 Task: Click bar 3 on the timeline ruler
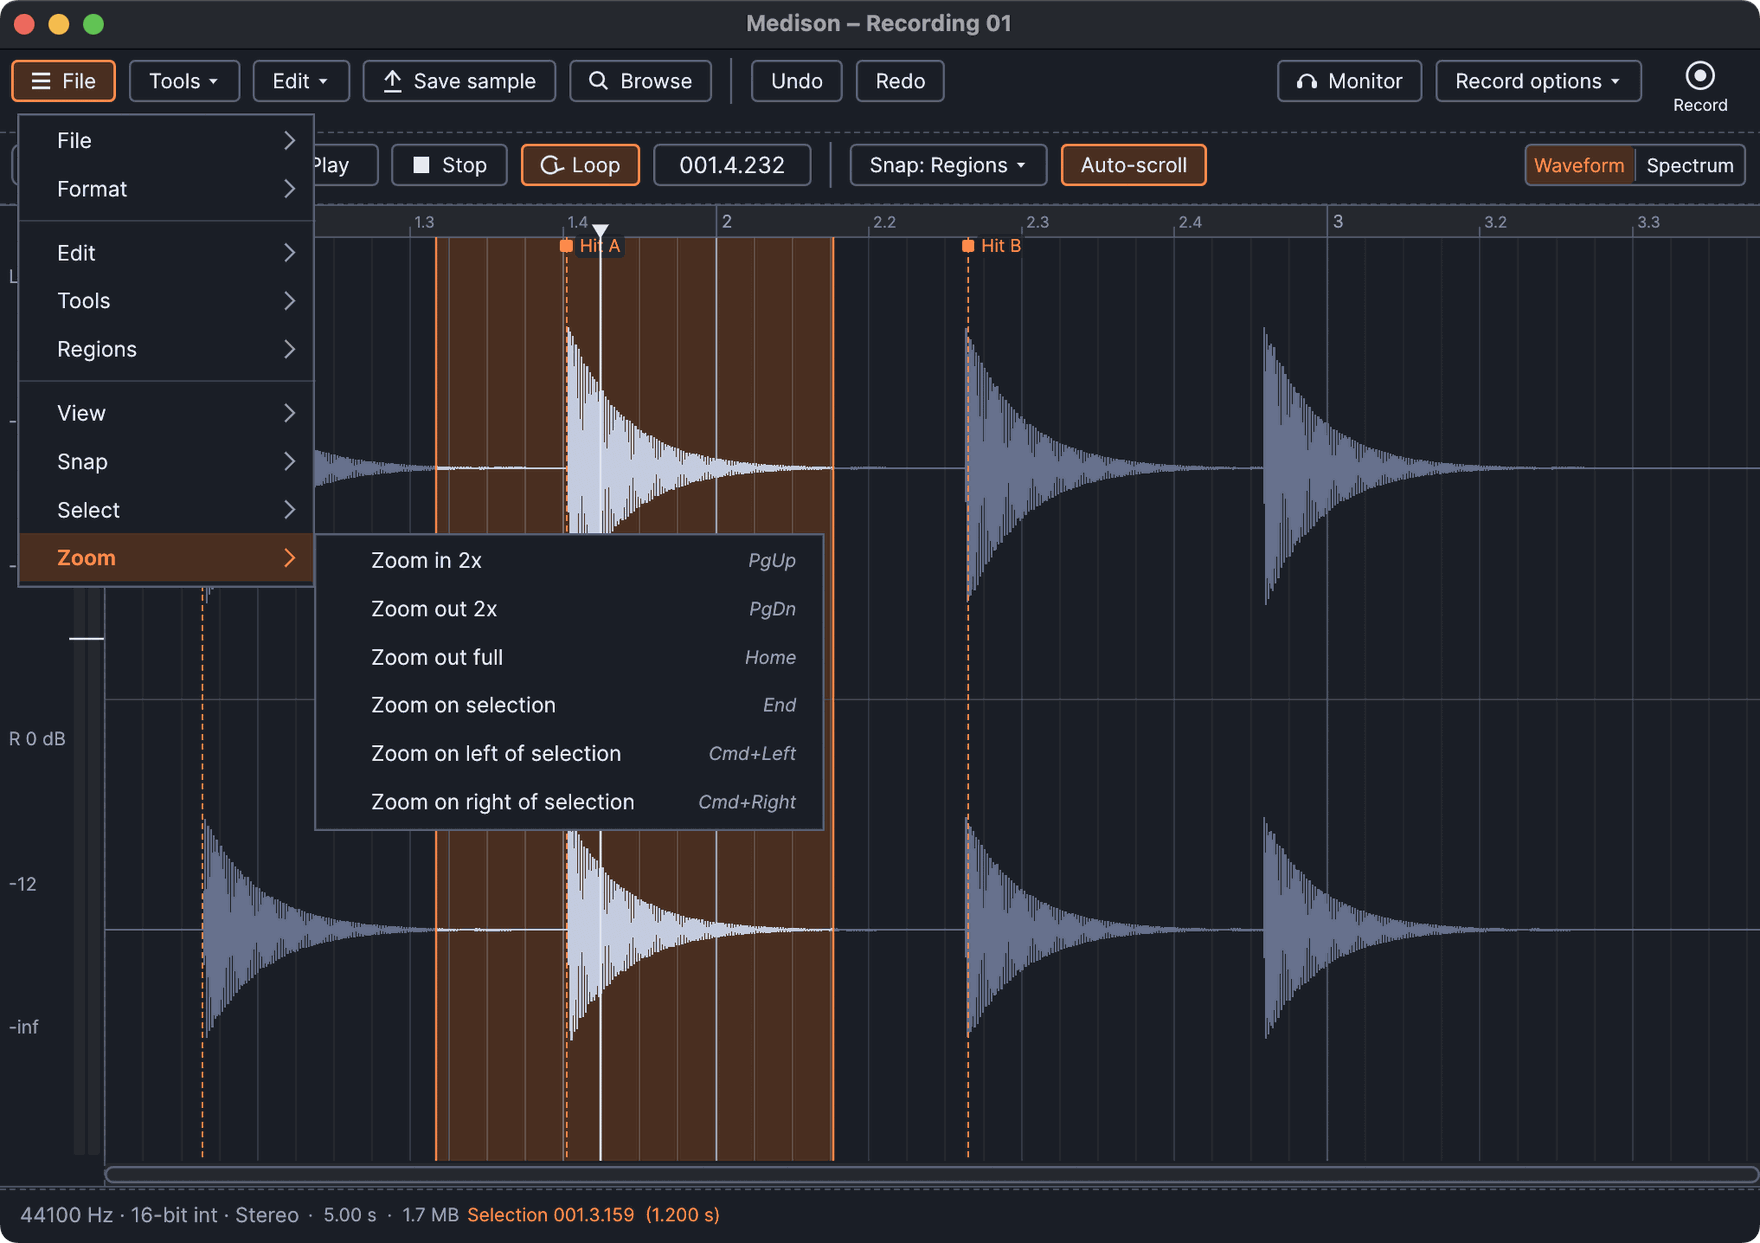click(1337, 222)
